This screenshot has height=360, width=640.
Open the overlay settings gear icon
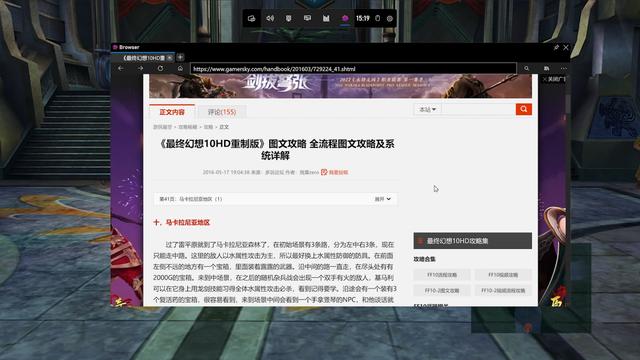pos(390,18)
